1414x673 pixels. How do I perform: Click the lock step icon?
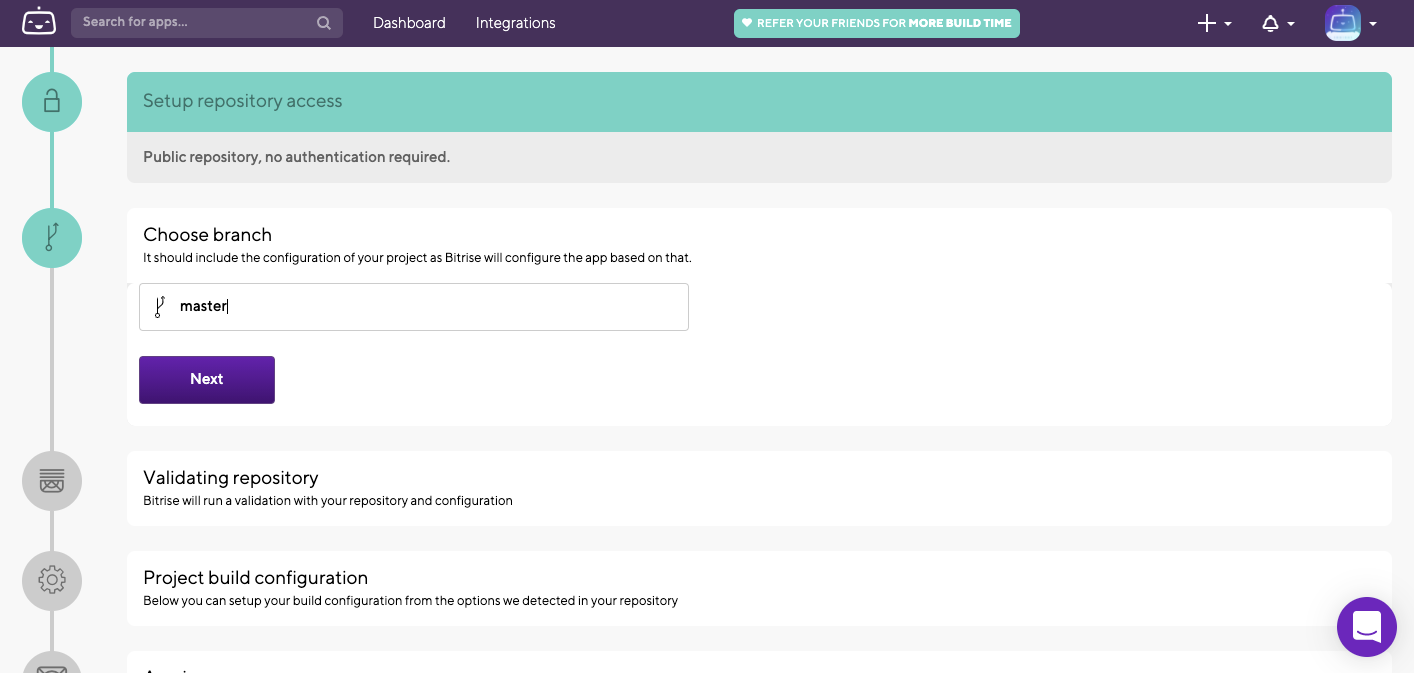(x=52, y=102)
